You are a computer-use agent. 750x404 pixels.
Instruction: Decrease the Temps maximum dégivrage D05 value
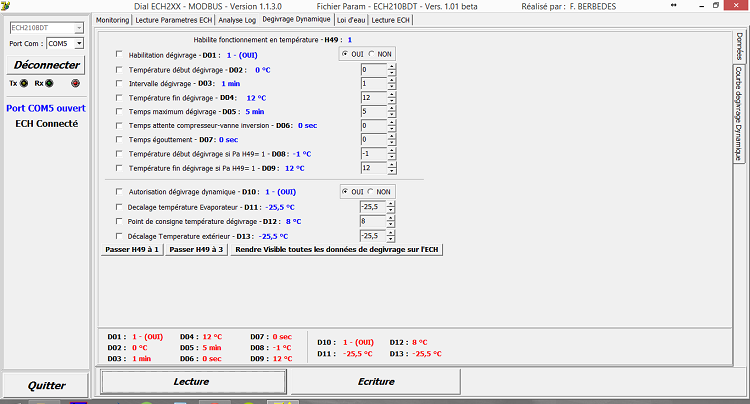tap(392, 116)
